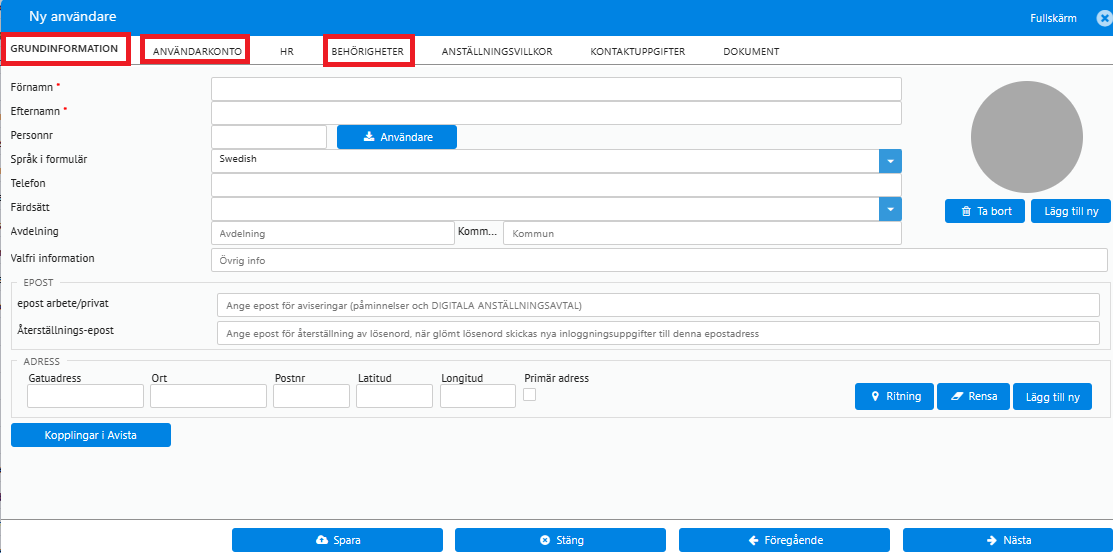Click Lägg till ny in the address section
Image resolution: width=1113 pixels, height=553 pixels.
[x=1053, y=397]
